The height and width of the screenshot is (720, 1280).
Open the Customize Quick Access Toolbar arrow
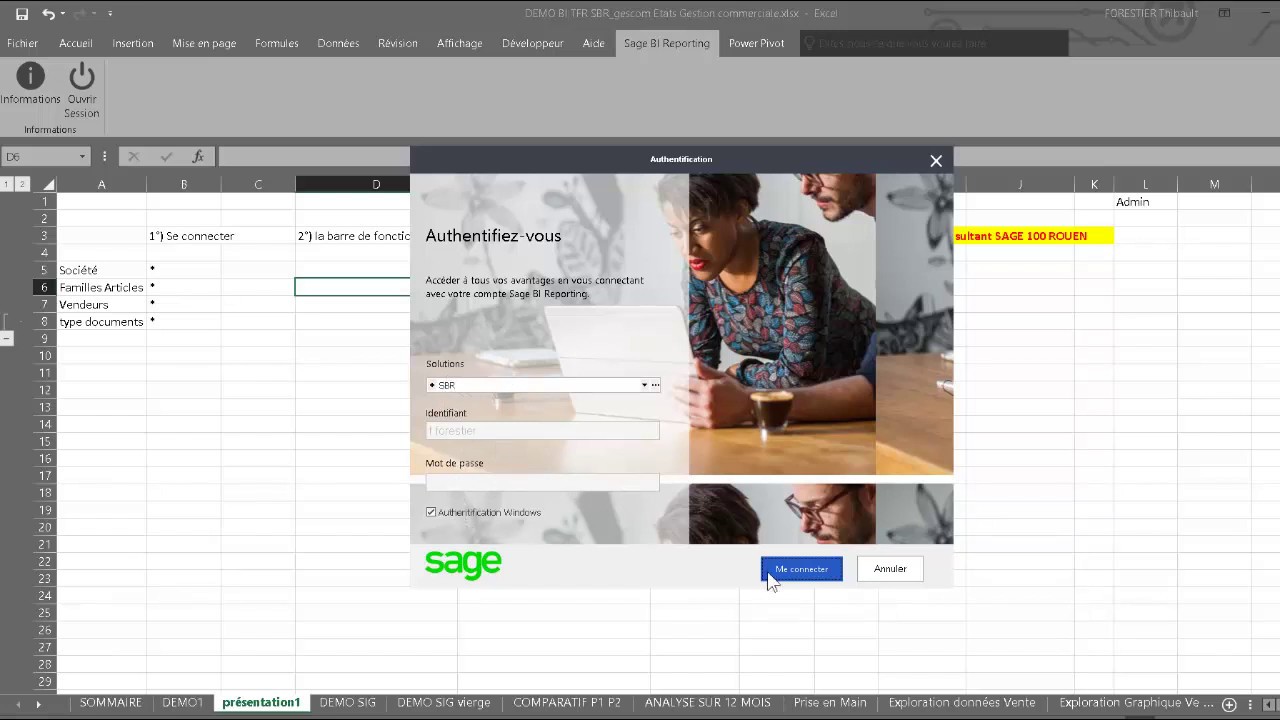pos(110,14)
